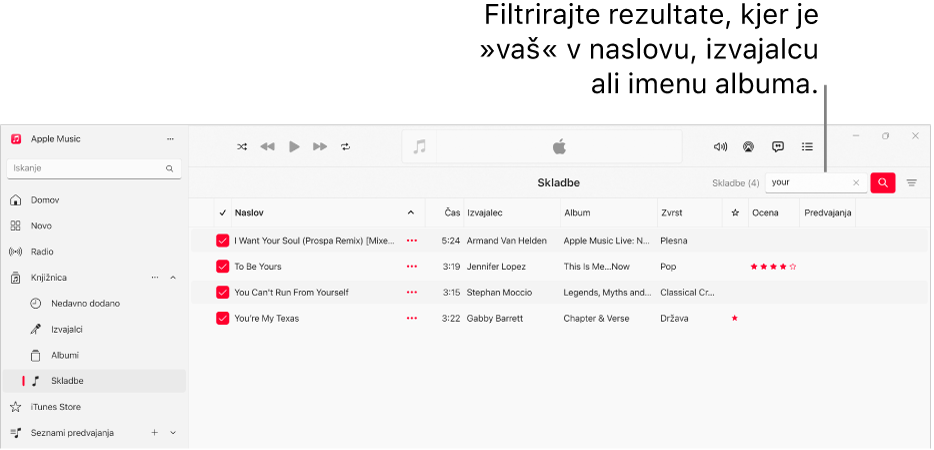Viewport: 934px width, 450px height.
Task: Click the checkmark column header
Action: [223, 213]
